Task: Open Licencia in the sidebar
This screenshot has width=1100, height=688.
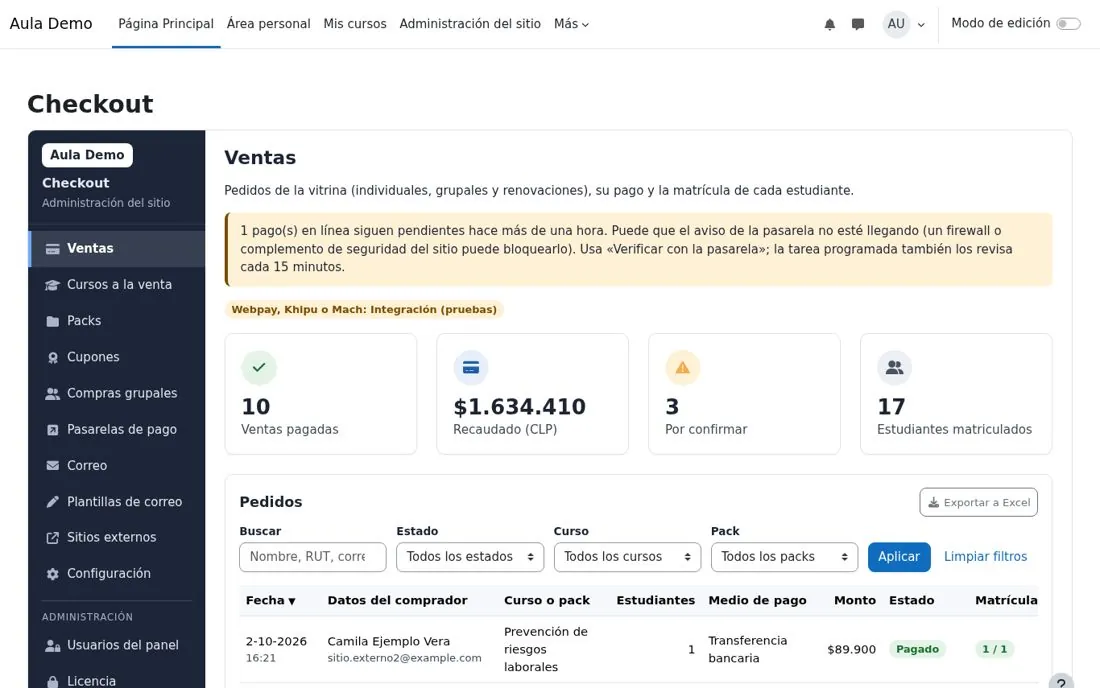Action: tap(118, 681)
